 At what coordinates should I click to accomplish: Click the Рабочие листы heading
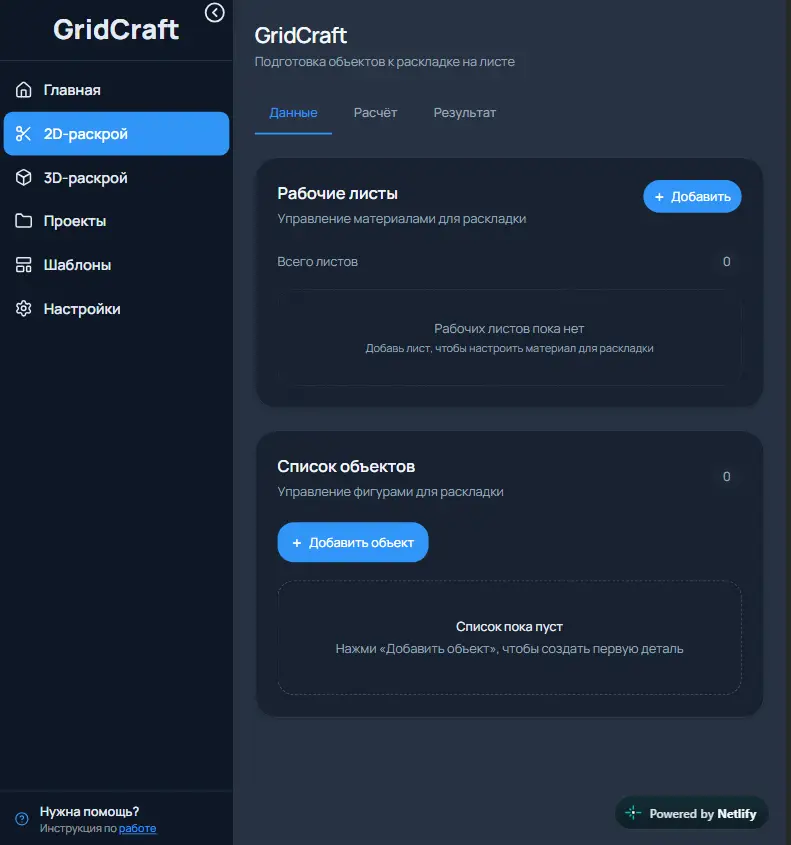pos(337,193)
